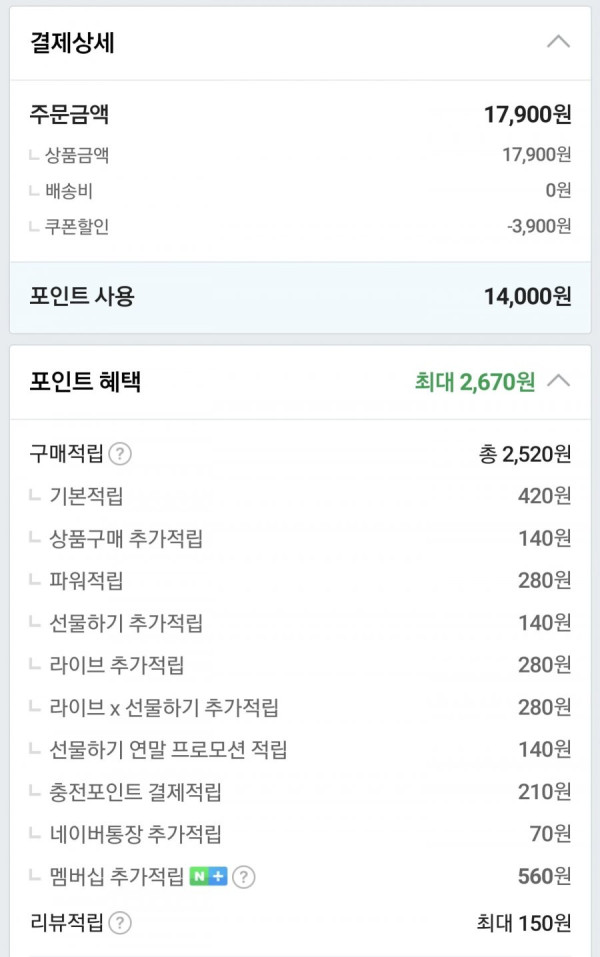600x957 pixels.
Task: Tap the 배송비 0원 row
Action: click(300, 190)
